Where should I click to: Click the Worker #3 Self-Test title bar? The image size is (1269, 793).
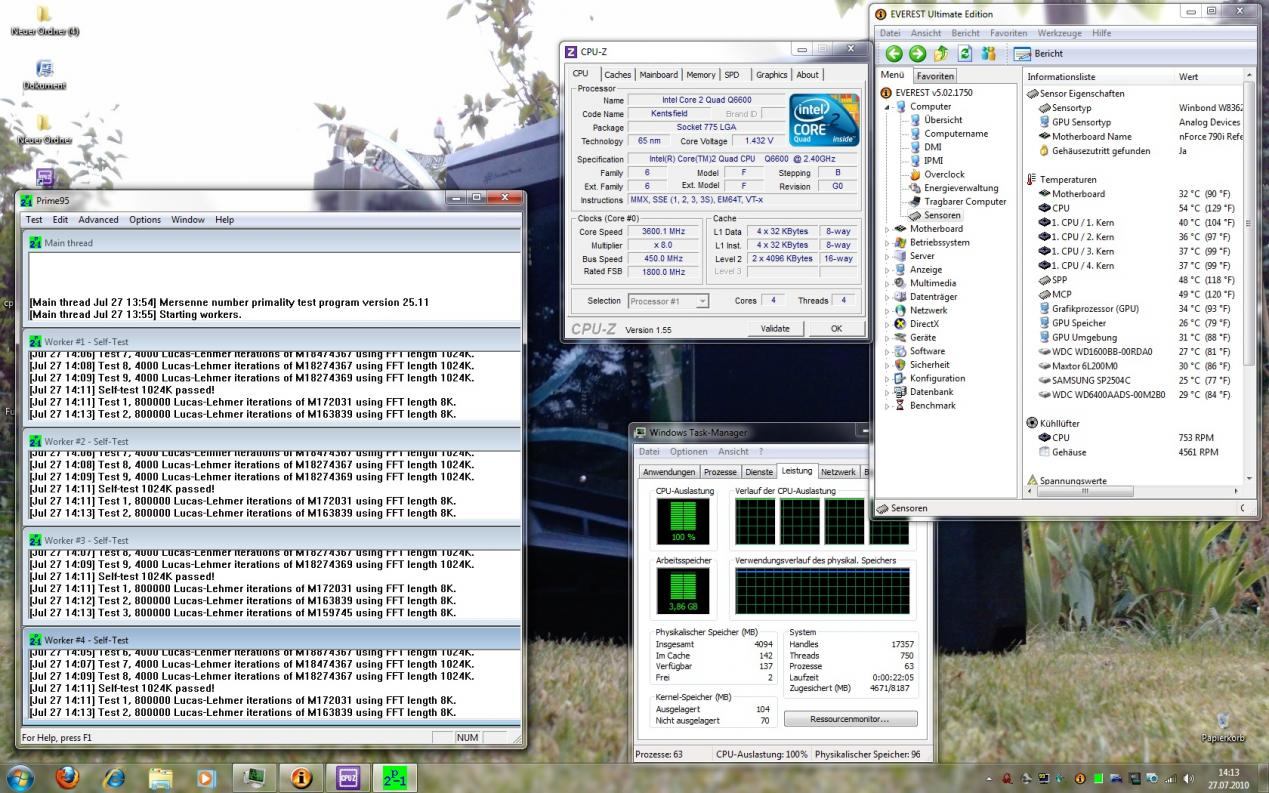click(271, 540)
